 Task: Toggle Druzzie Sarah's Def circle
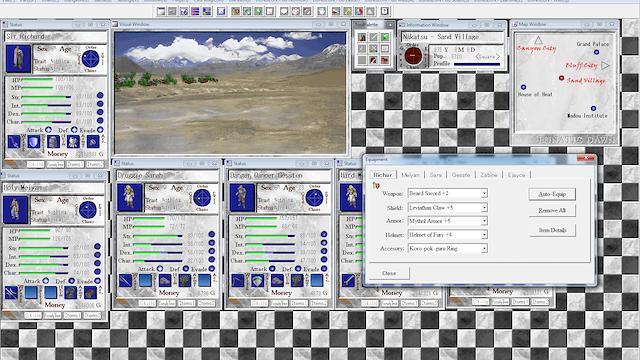coord(186,269)
